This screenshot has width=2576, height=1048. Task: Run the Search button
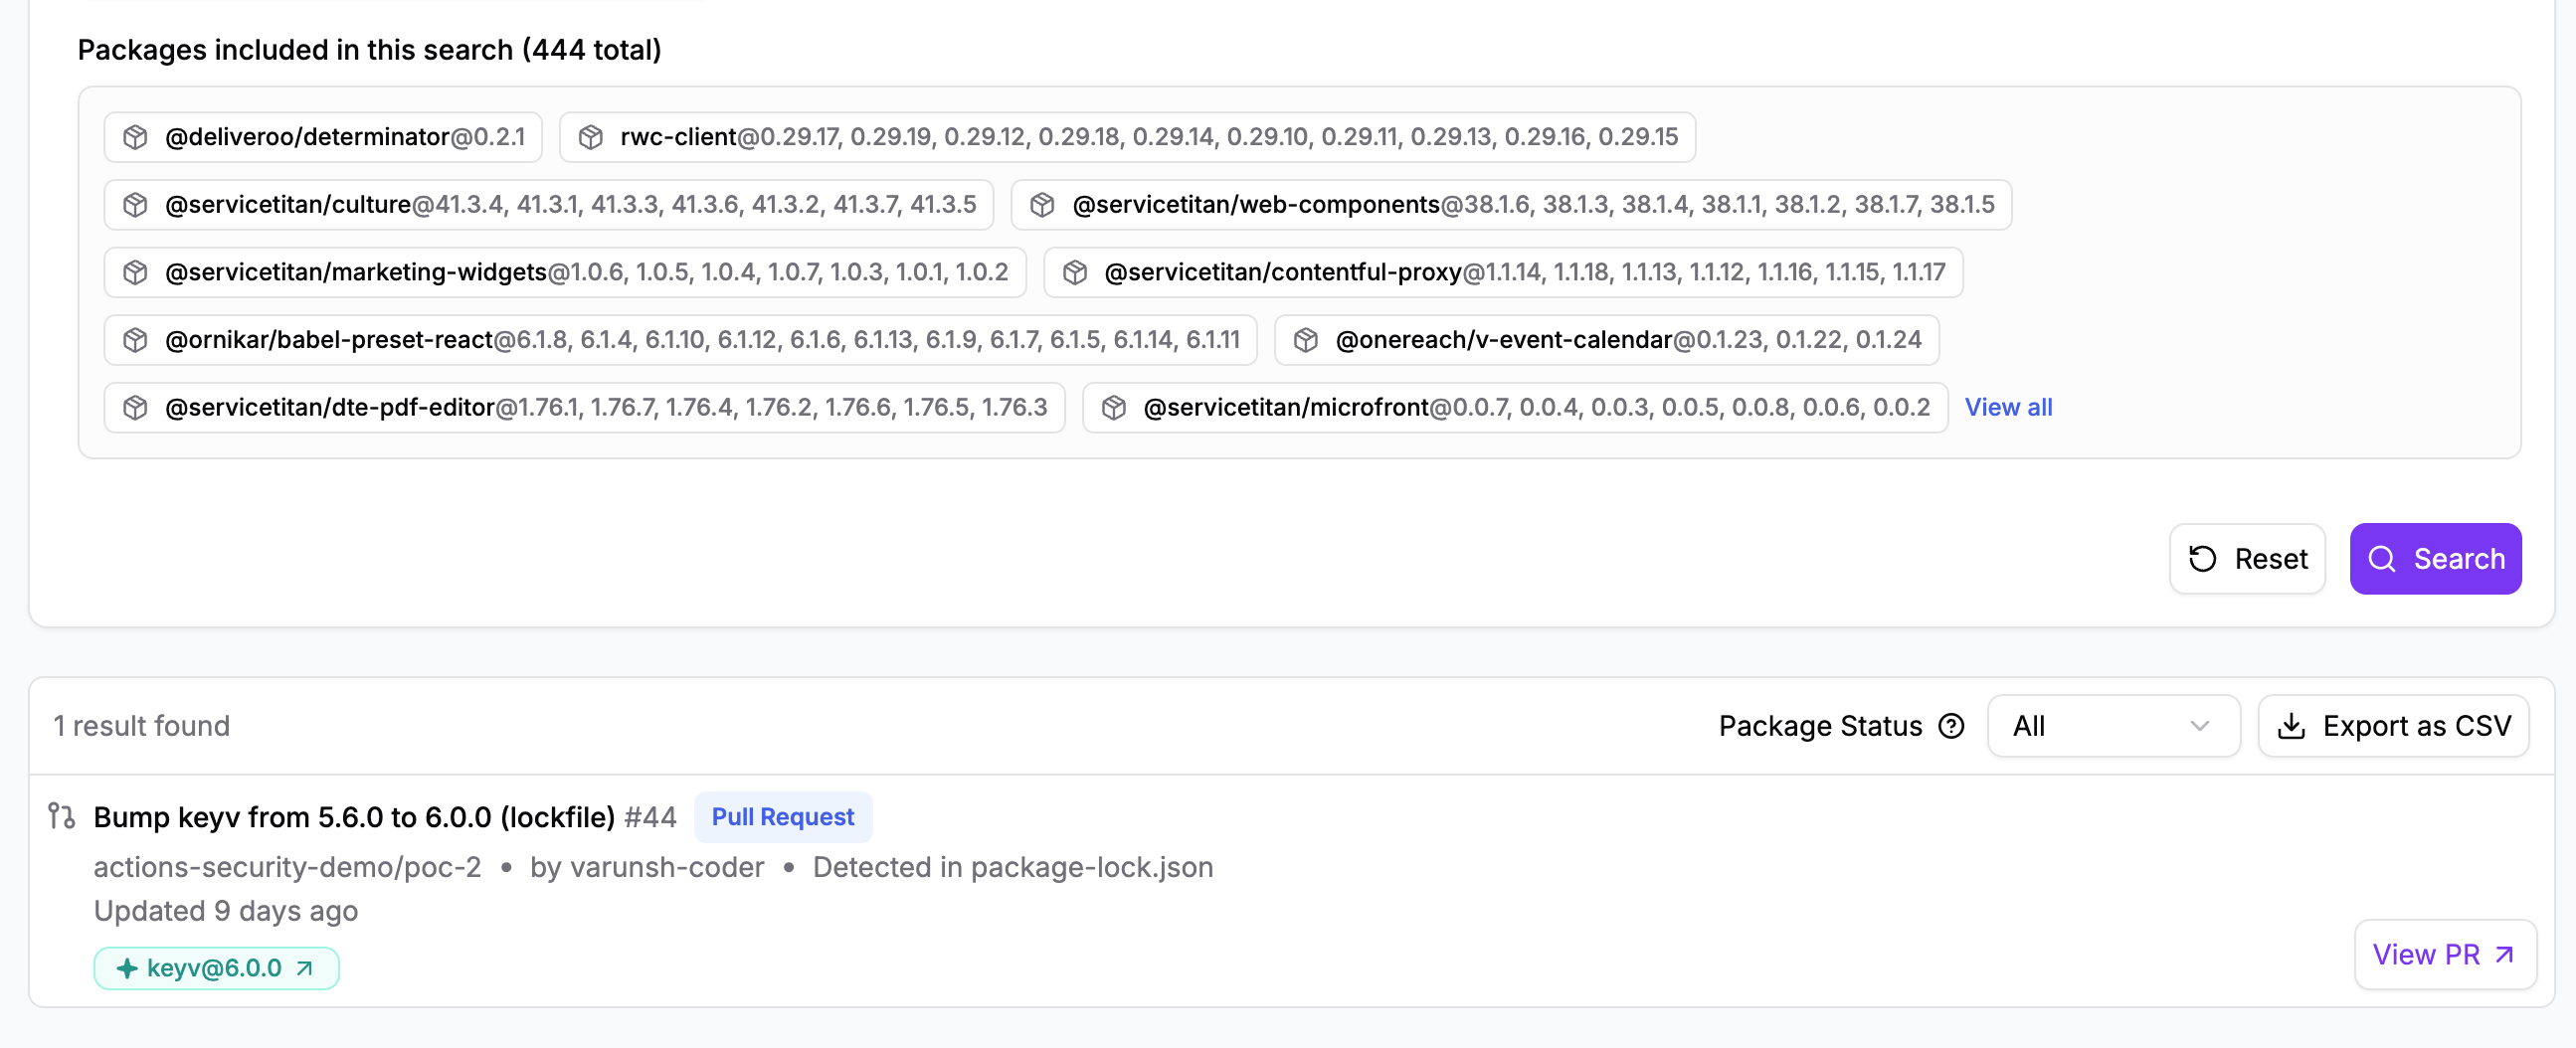click(2435, 559)
